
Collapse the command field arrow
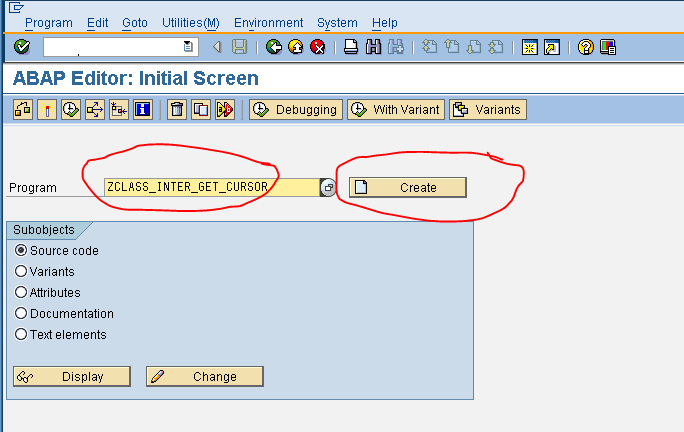click(x=217, y=47)
